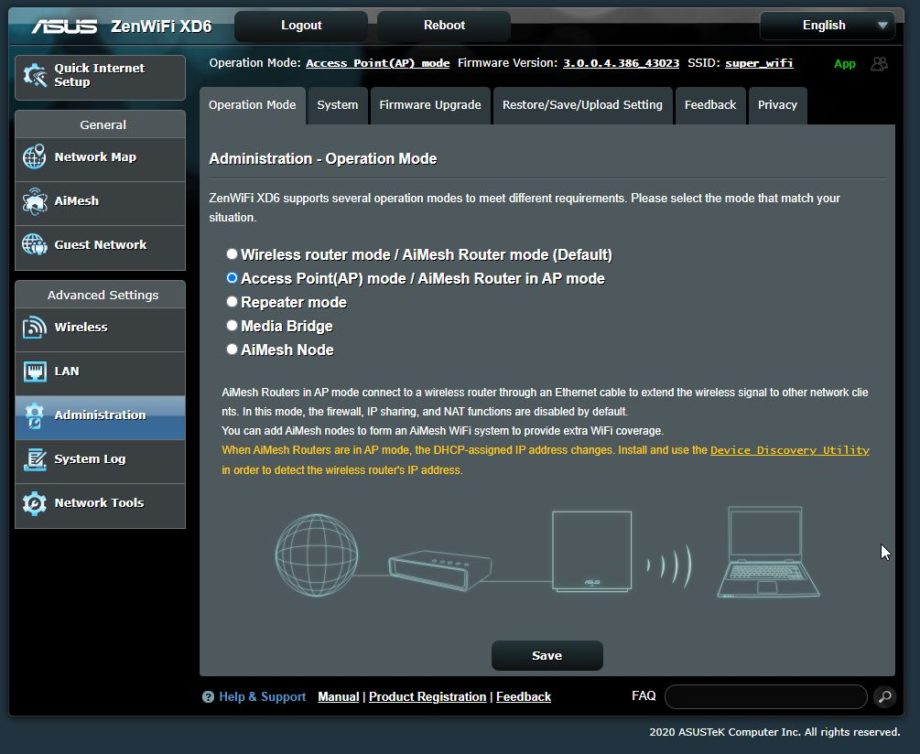Enable the AiMesh Node radio option
The width and height of the screenshot is (920, 754).
pos(232,350)
